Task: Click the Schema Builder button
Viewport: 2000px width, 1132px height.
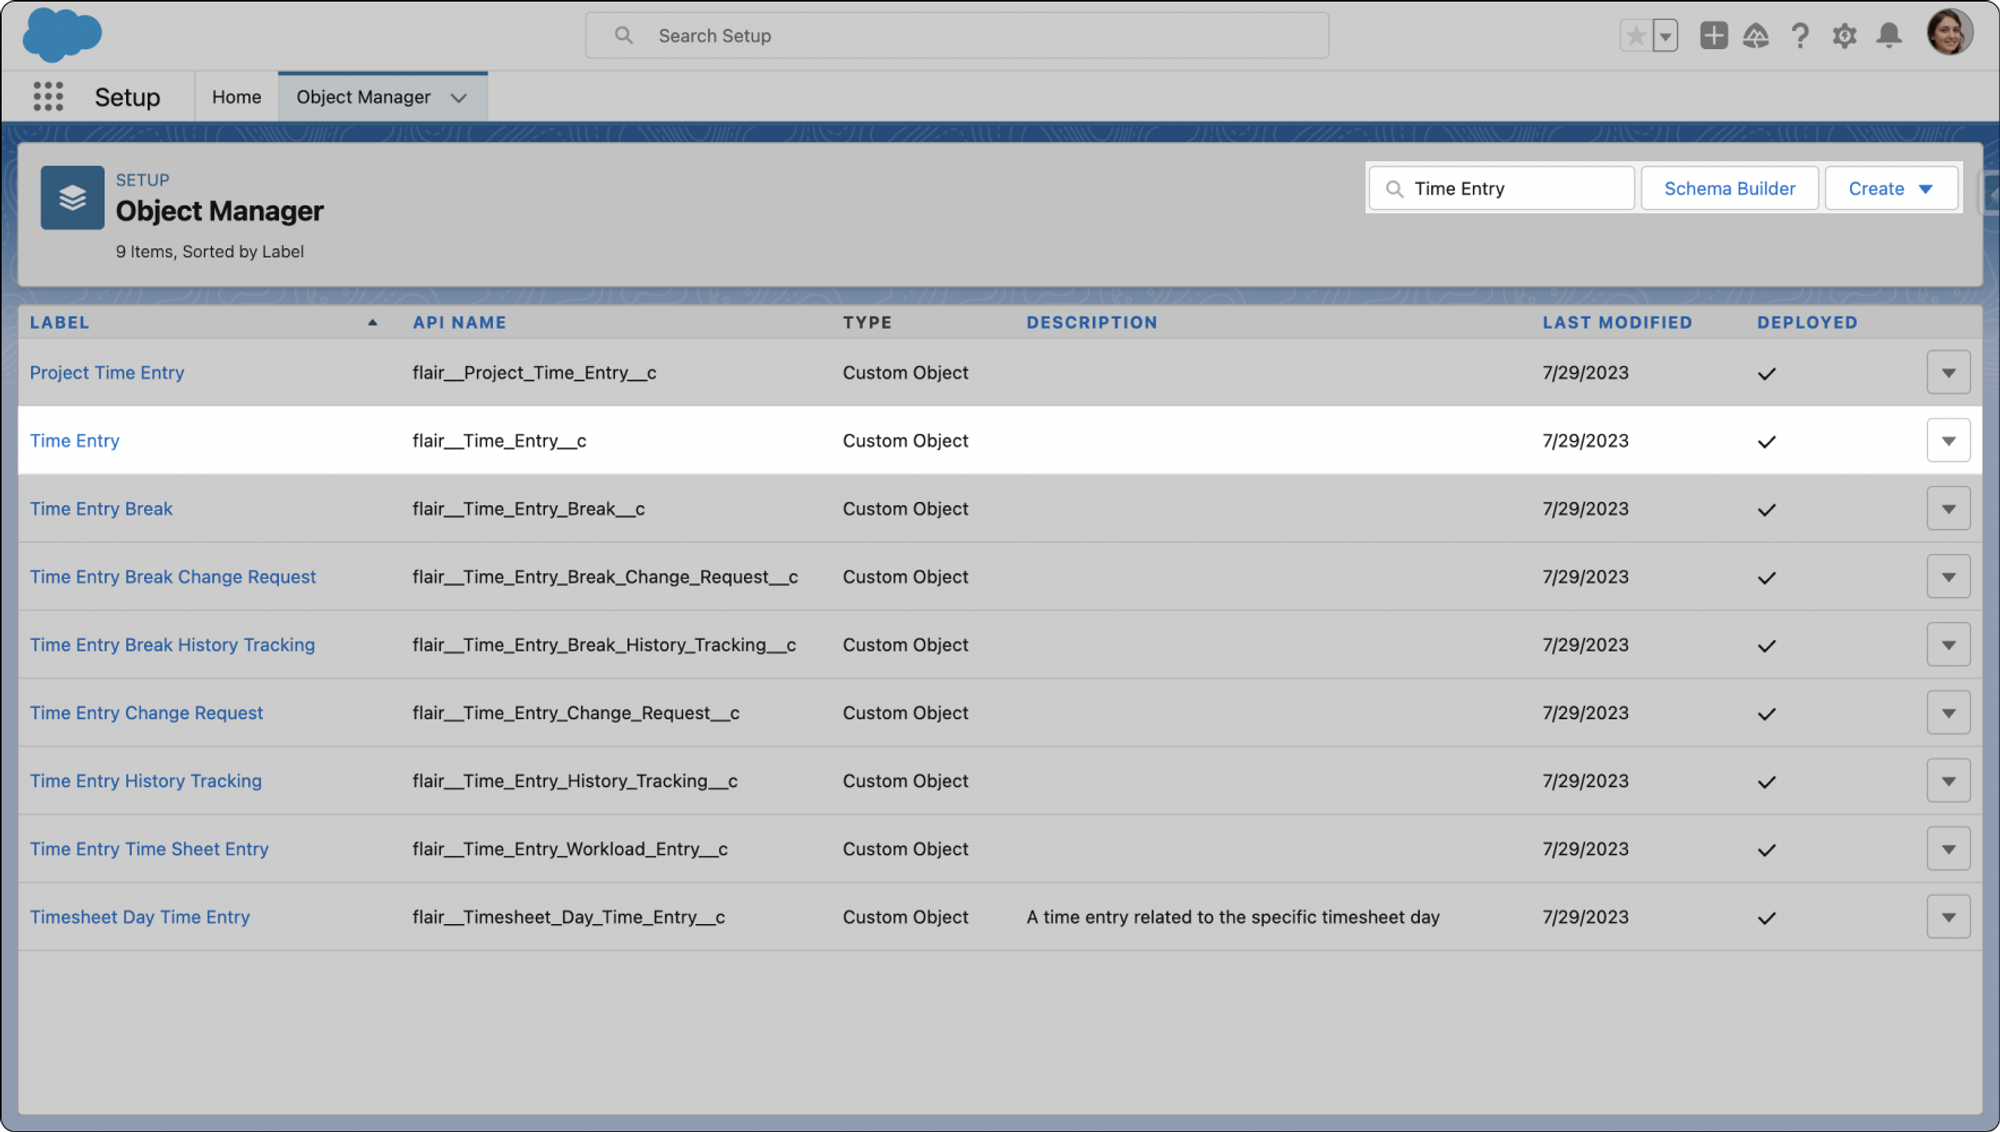Action: point(1729,188)
